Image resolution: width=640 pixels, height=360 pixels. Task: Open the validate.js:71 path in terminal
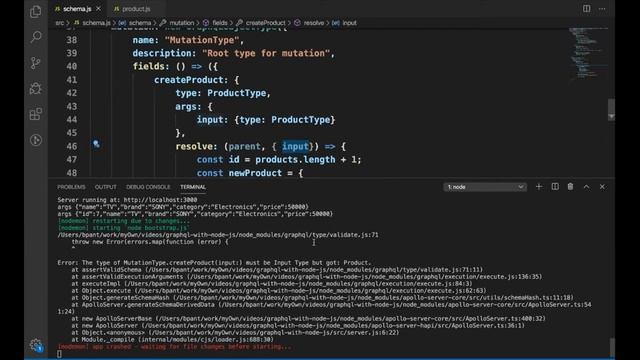(x=218, y=235)
